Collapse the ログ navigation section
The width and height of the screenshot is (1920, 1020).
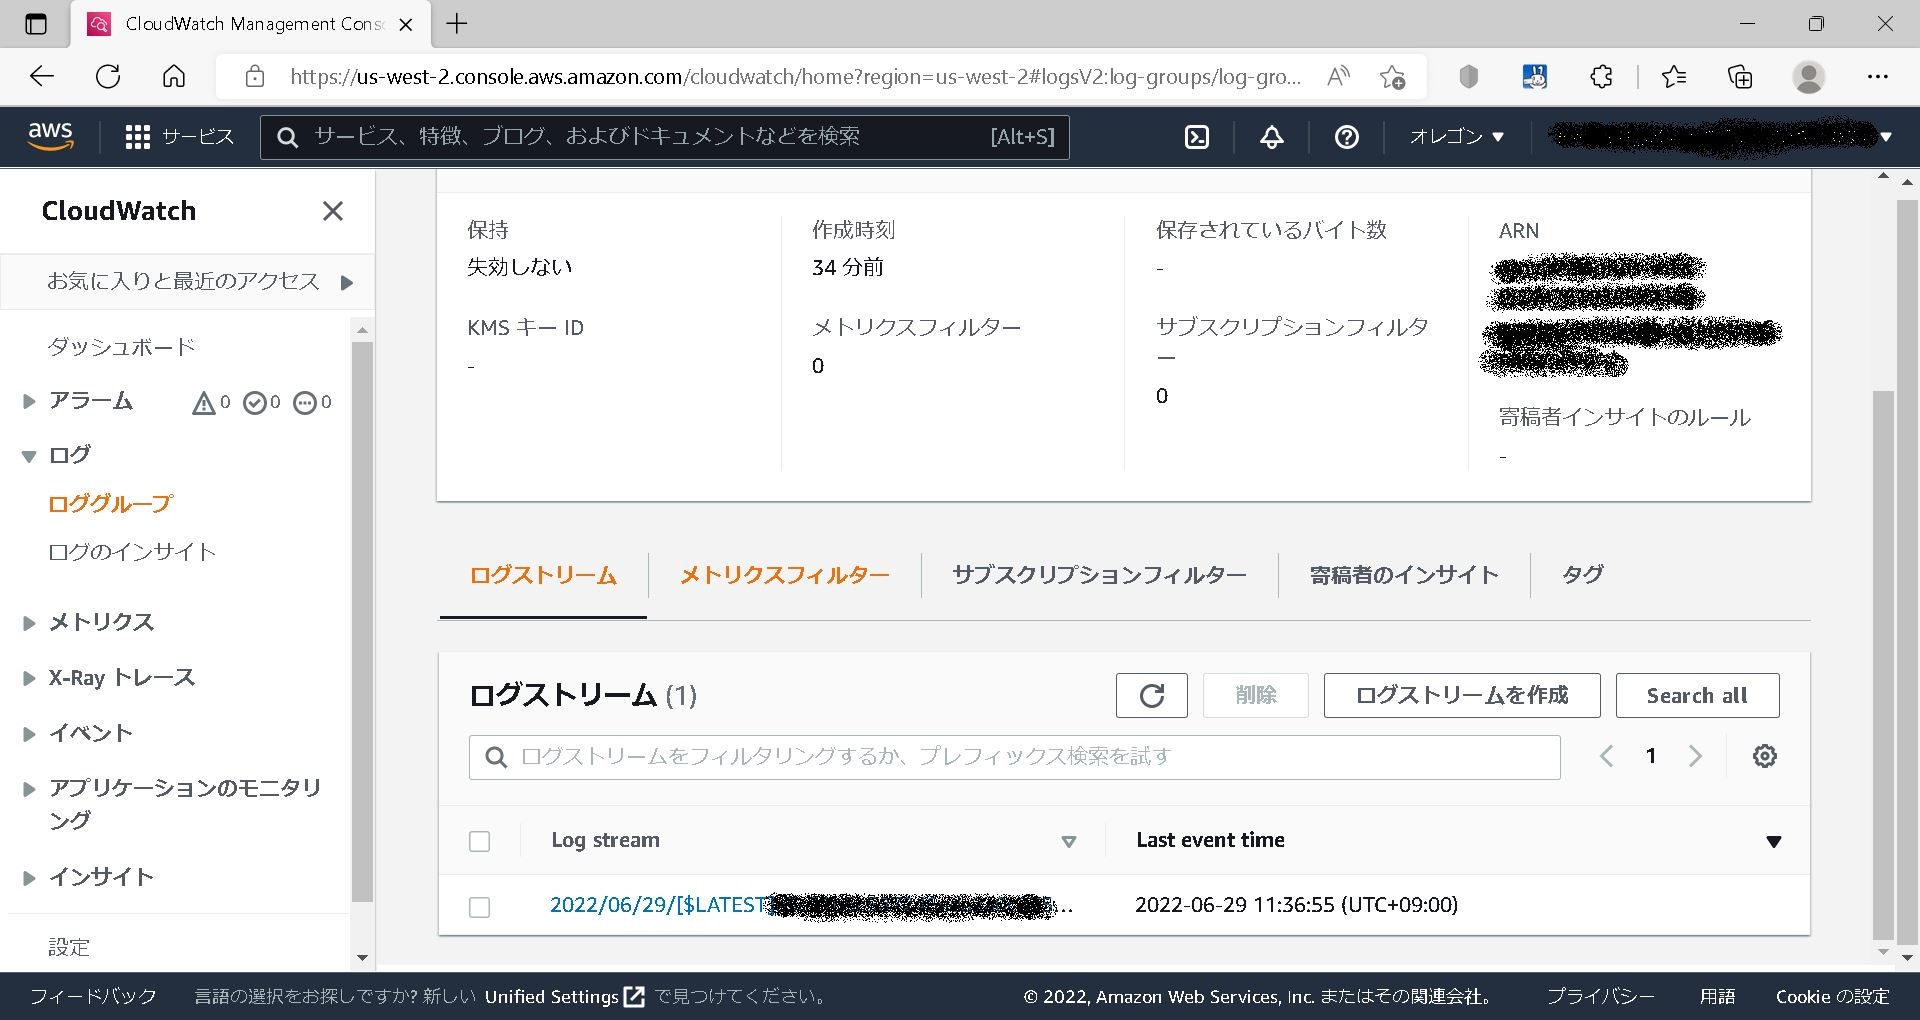click(x=29, y=456)
